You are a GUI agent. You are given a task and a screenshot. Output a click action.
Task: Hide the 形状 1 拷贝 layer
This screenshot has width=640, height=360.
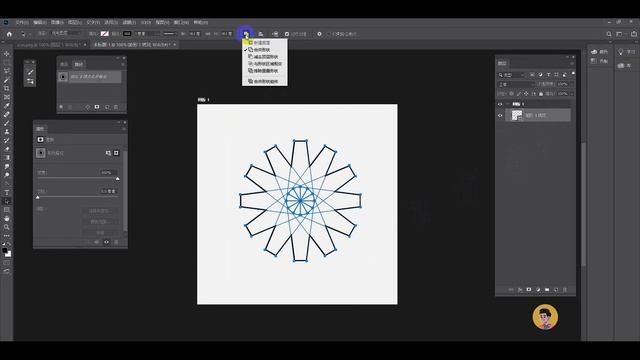(500, 116)
